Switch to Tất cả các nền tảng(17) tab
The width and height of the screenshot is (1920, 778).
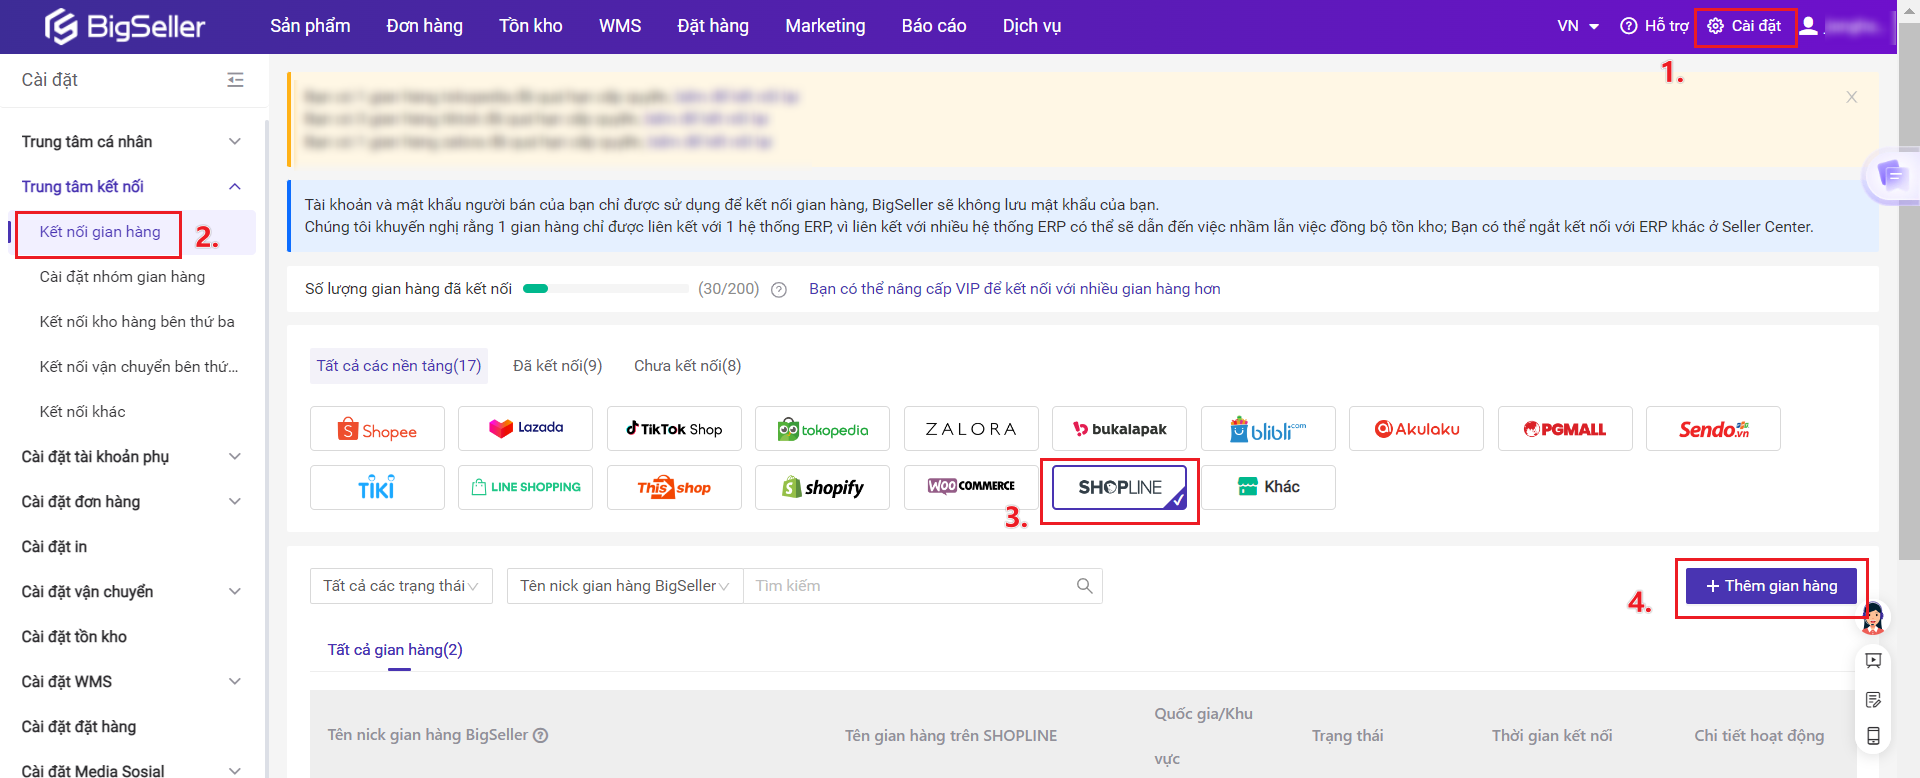click(399, 366)
